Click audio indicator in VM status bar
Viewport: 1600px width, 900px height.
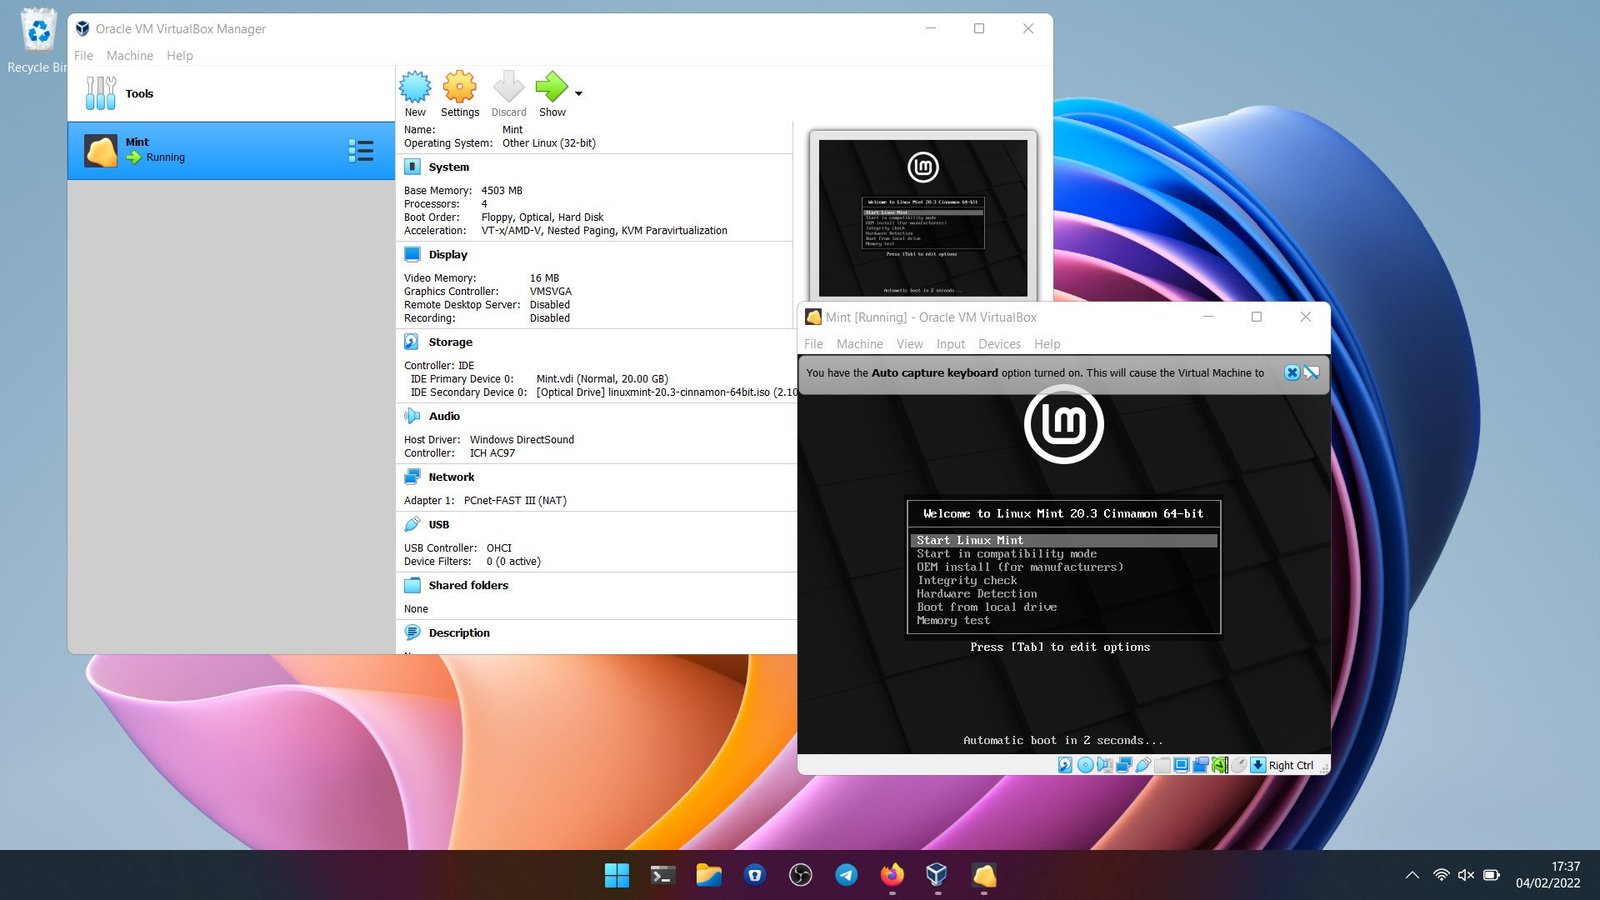(x=1104, y=765)
